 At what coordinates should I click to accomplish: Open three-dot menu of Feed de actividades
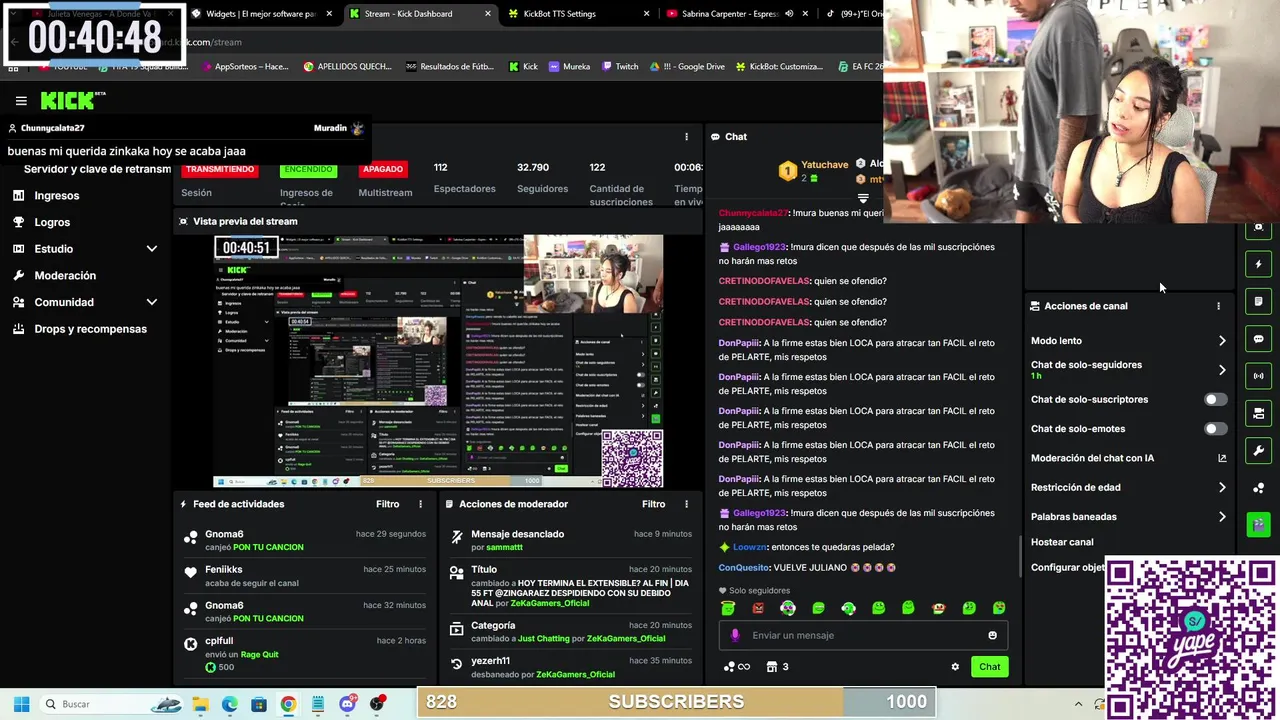(x=420, y=504)
